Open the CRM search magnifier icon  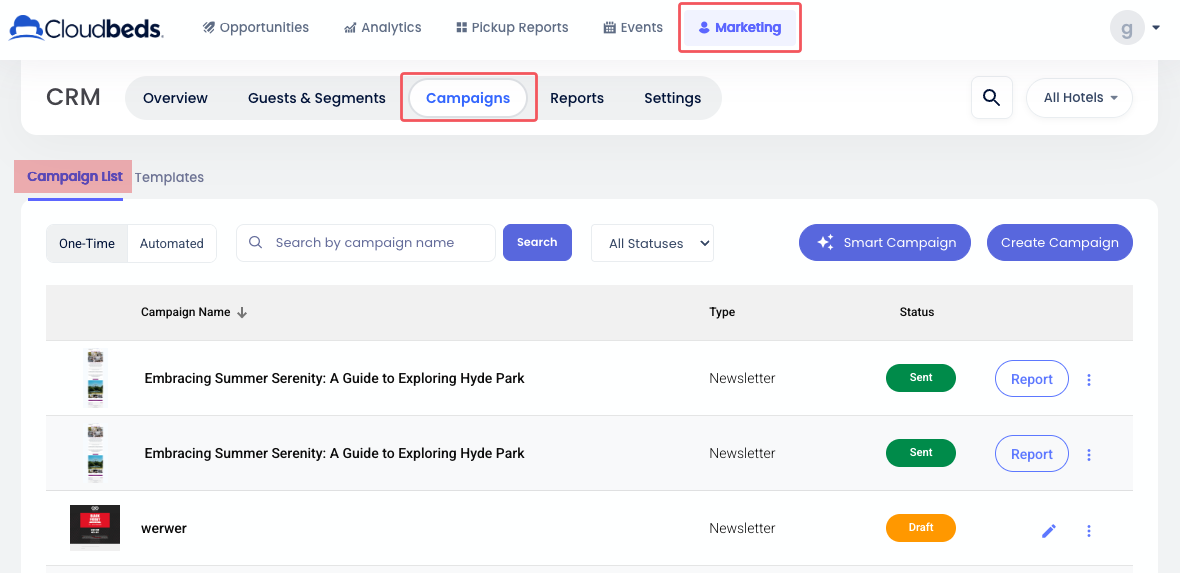[x=991, y=98]
